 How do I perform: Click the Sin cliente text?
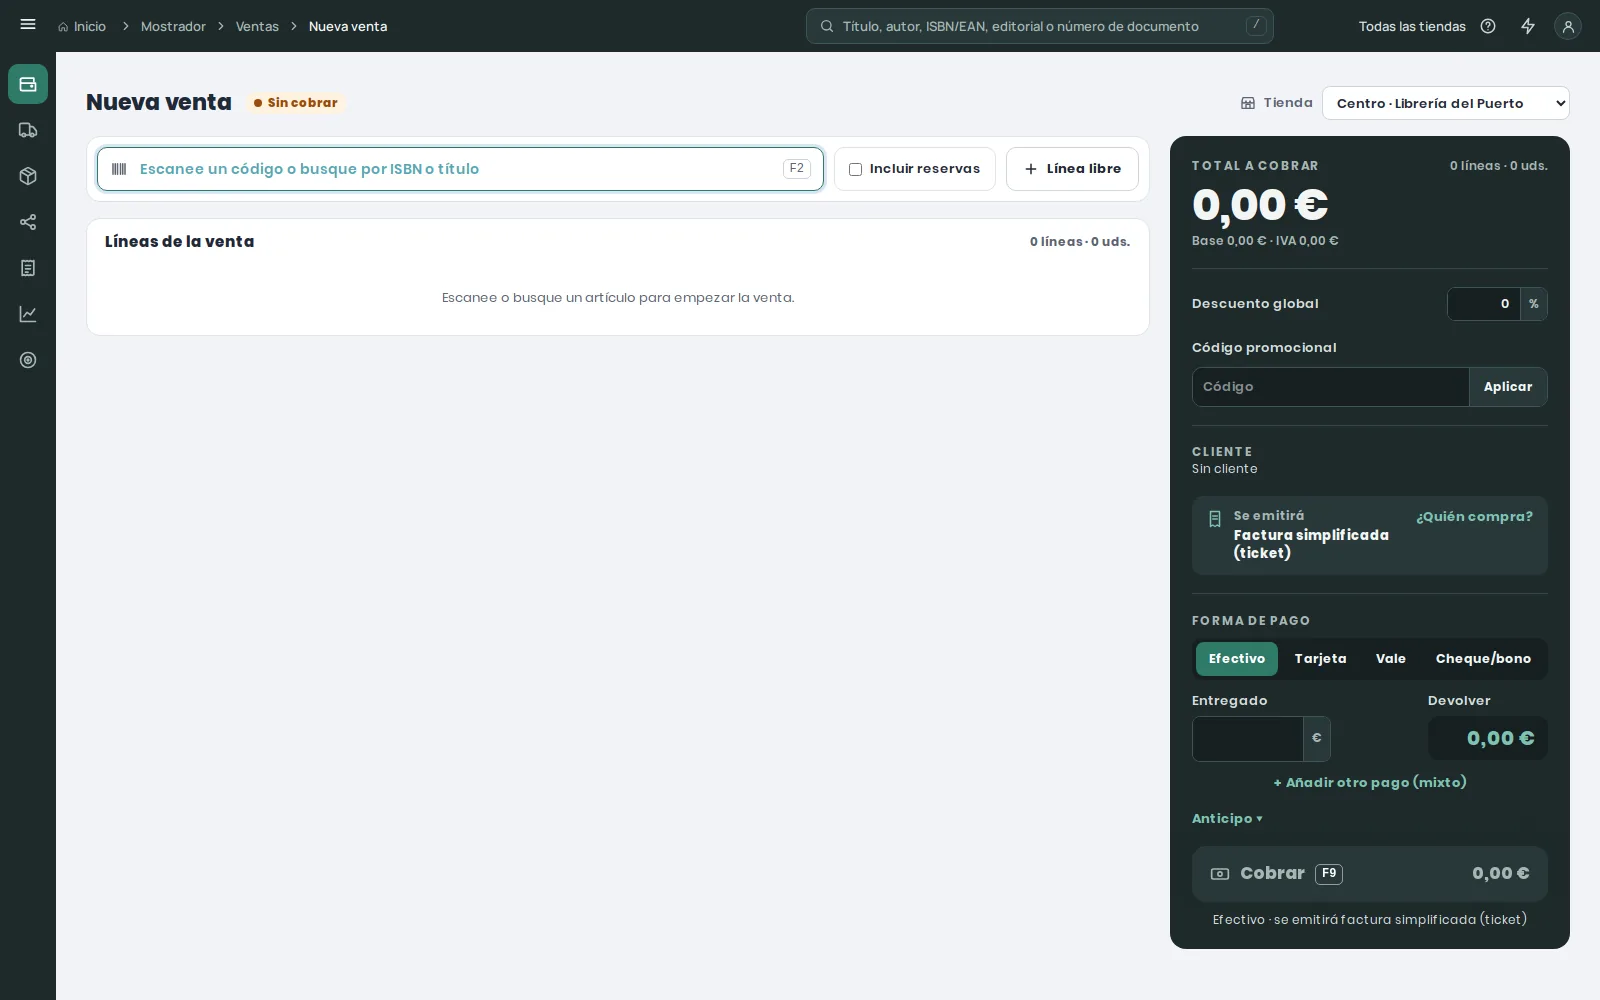(1225, 469)
